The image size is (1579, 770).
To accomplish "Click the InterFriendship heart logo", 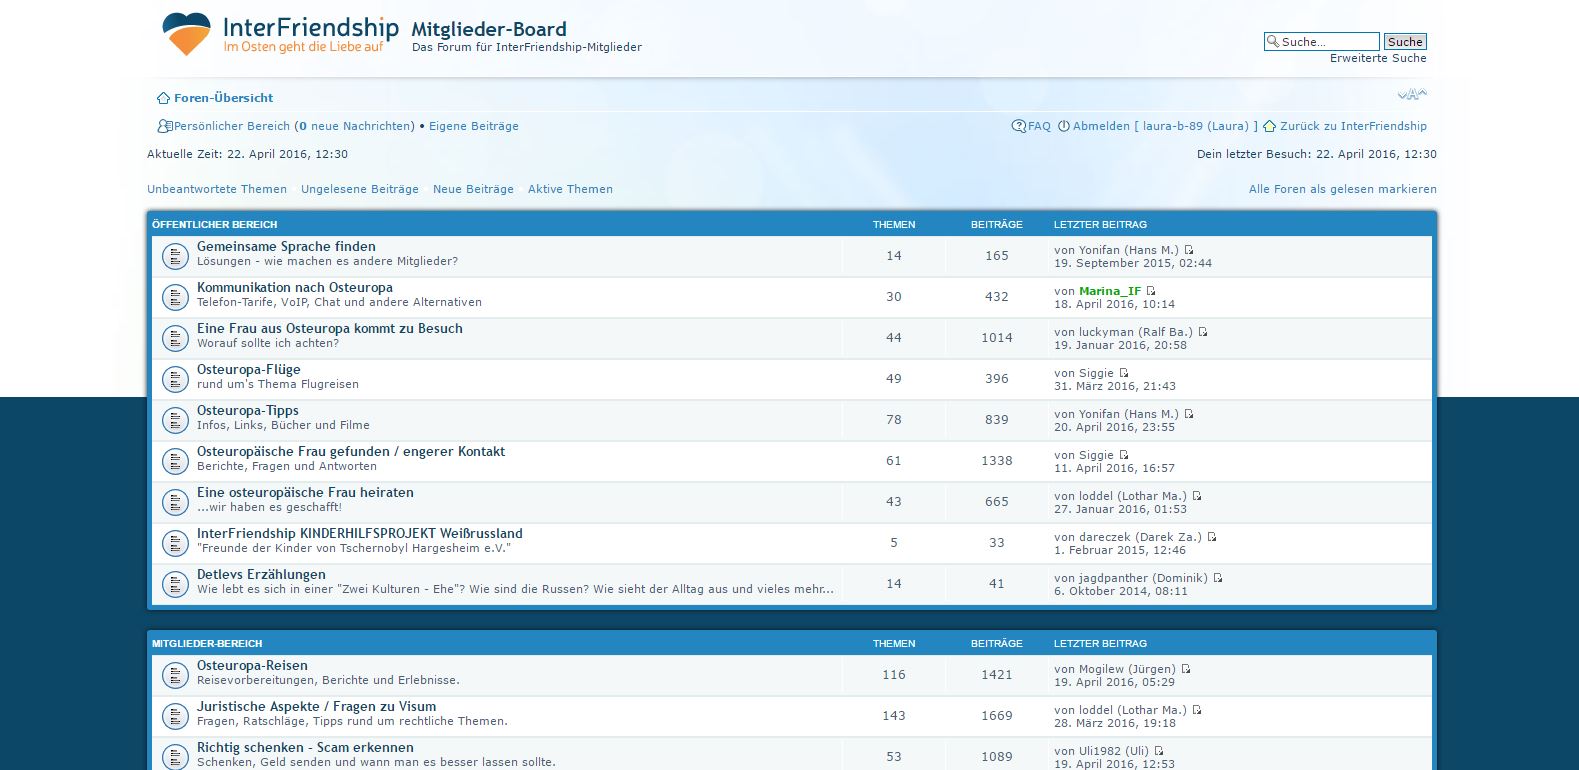I will pos(186,34).
